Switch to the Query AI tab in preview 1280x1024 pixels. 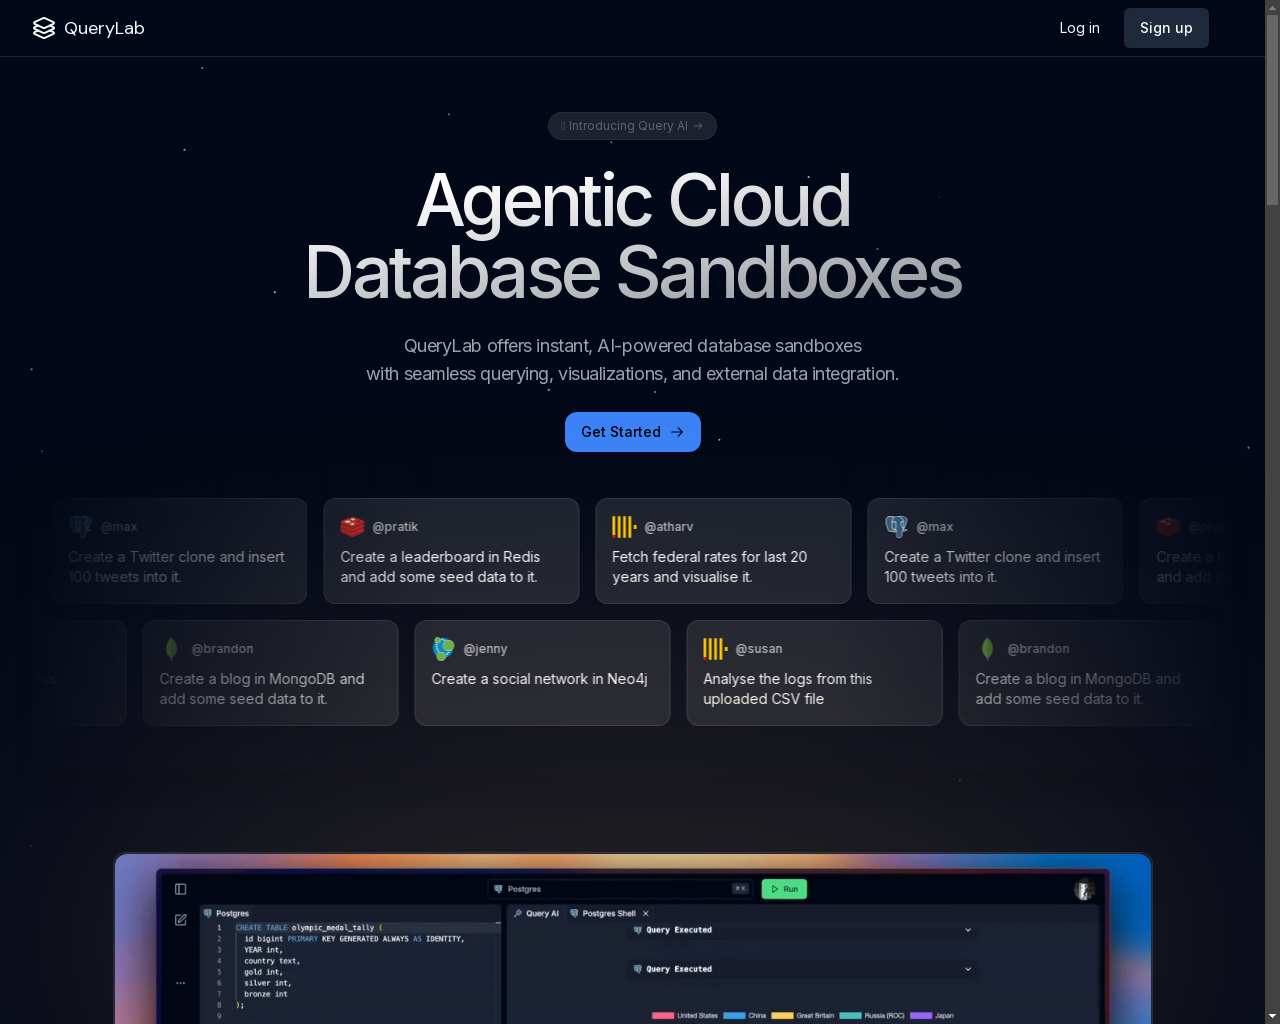coord(536,914)
